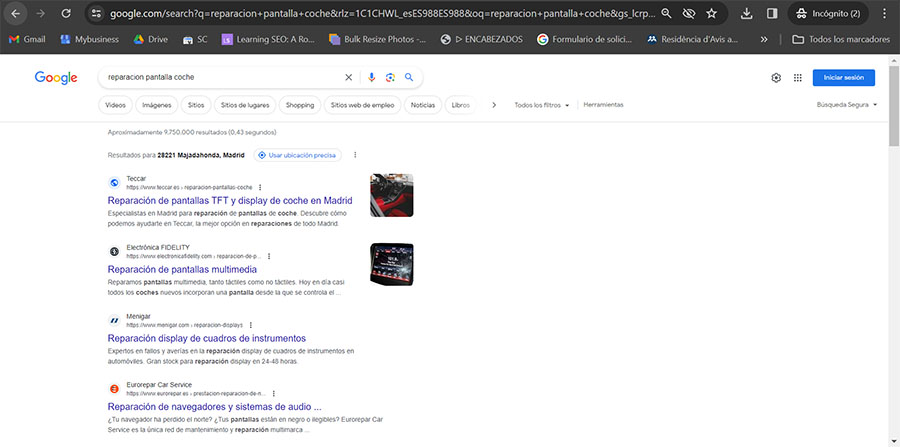Select the Sitios filter
Image resolution: width=900 pixels, height=447 pixels.
(196, 105)
